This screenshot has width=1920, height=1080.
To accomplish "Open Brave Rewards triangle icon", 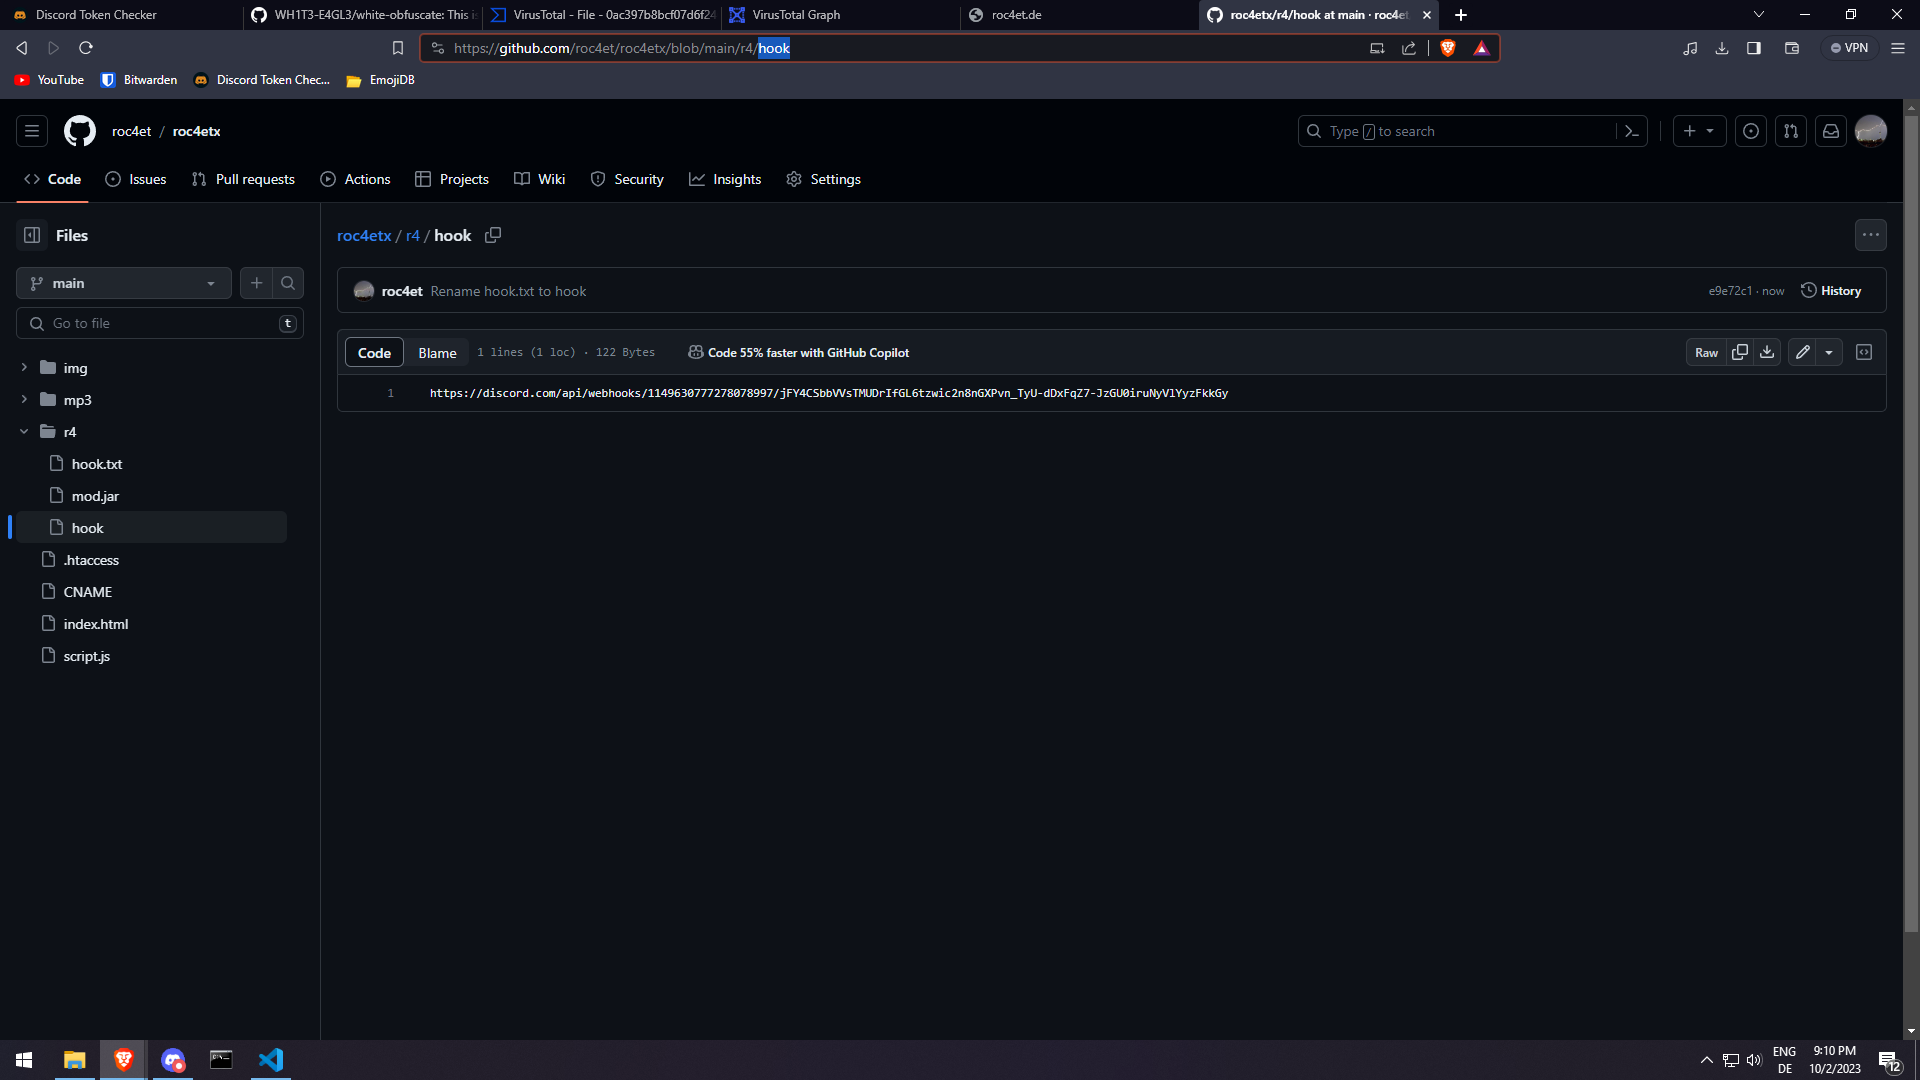I will pyautogui.click(x=1481, y=48).
